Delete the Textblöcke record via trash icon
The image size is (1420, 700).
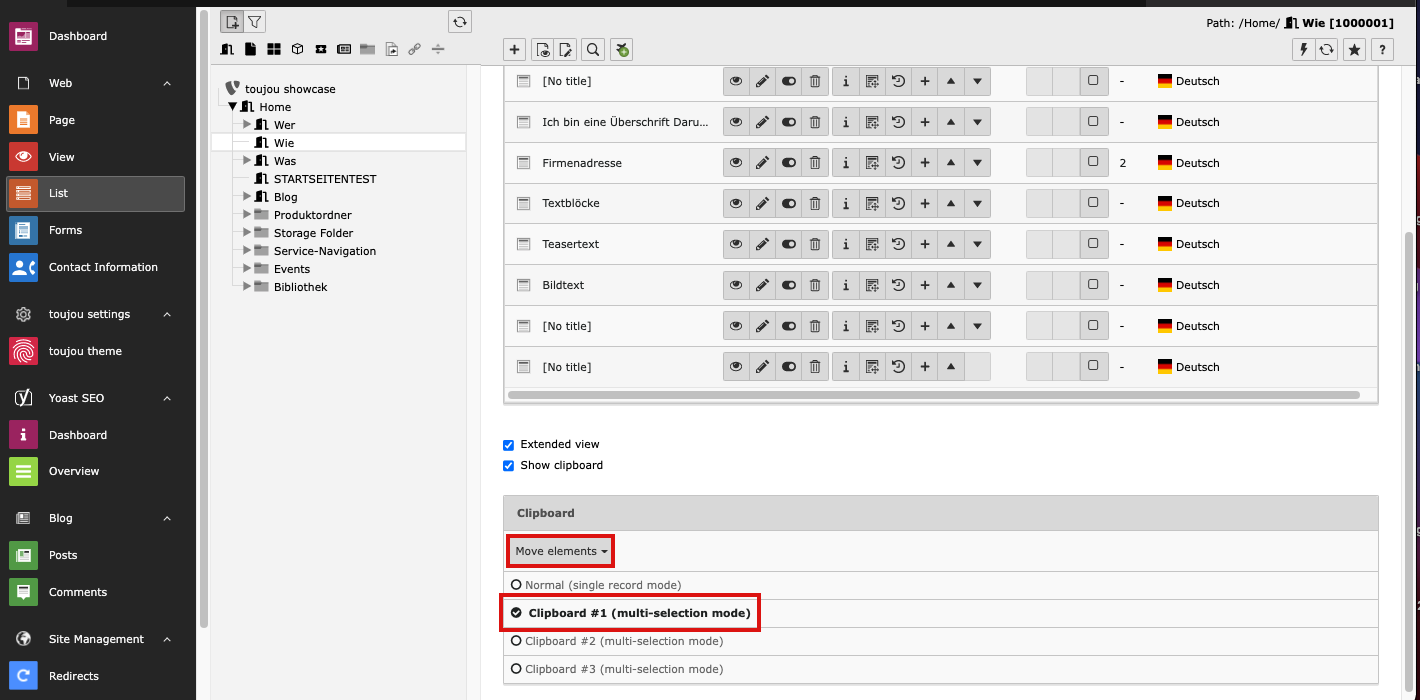pos(815,204)
